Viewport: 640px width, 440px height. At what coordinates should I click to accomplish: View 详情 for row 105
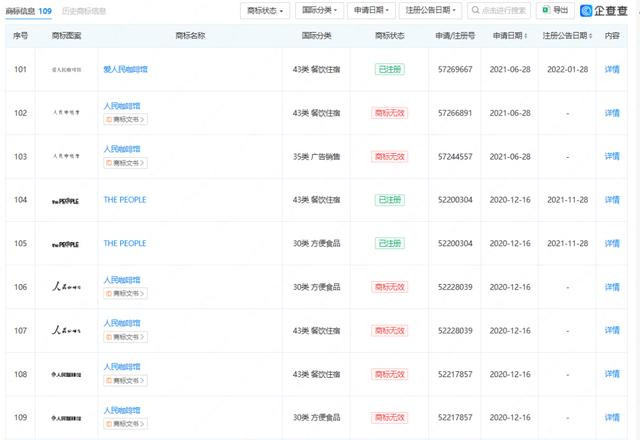(612, 243)
